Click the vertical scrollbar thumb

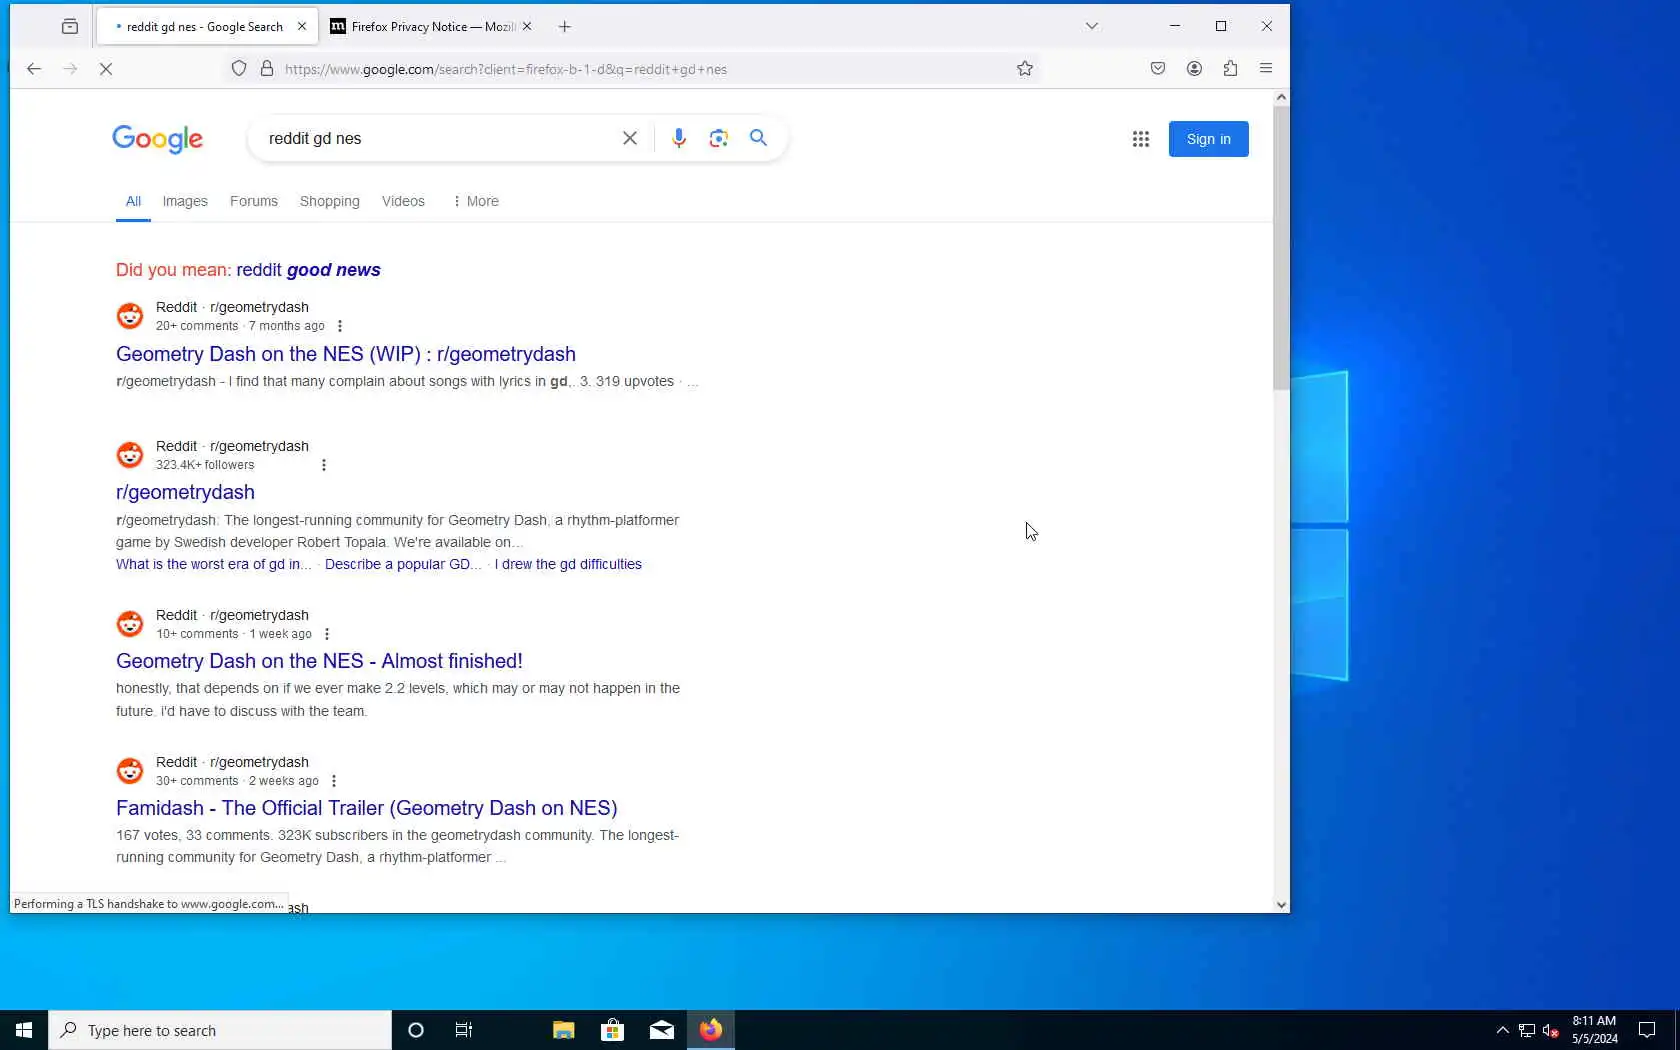coord(1281,248)
